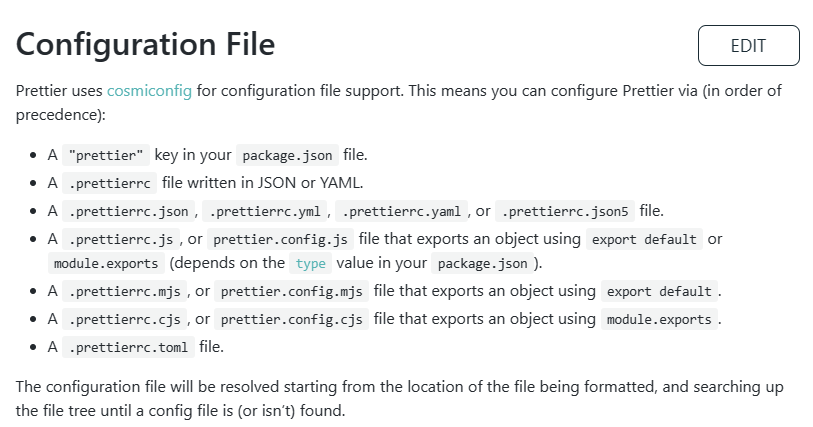Click the prettier.config.js code label
Image resolution: width=813 pixels, height=427 pixels.
(x=281, y=239)
